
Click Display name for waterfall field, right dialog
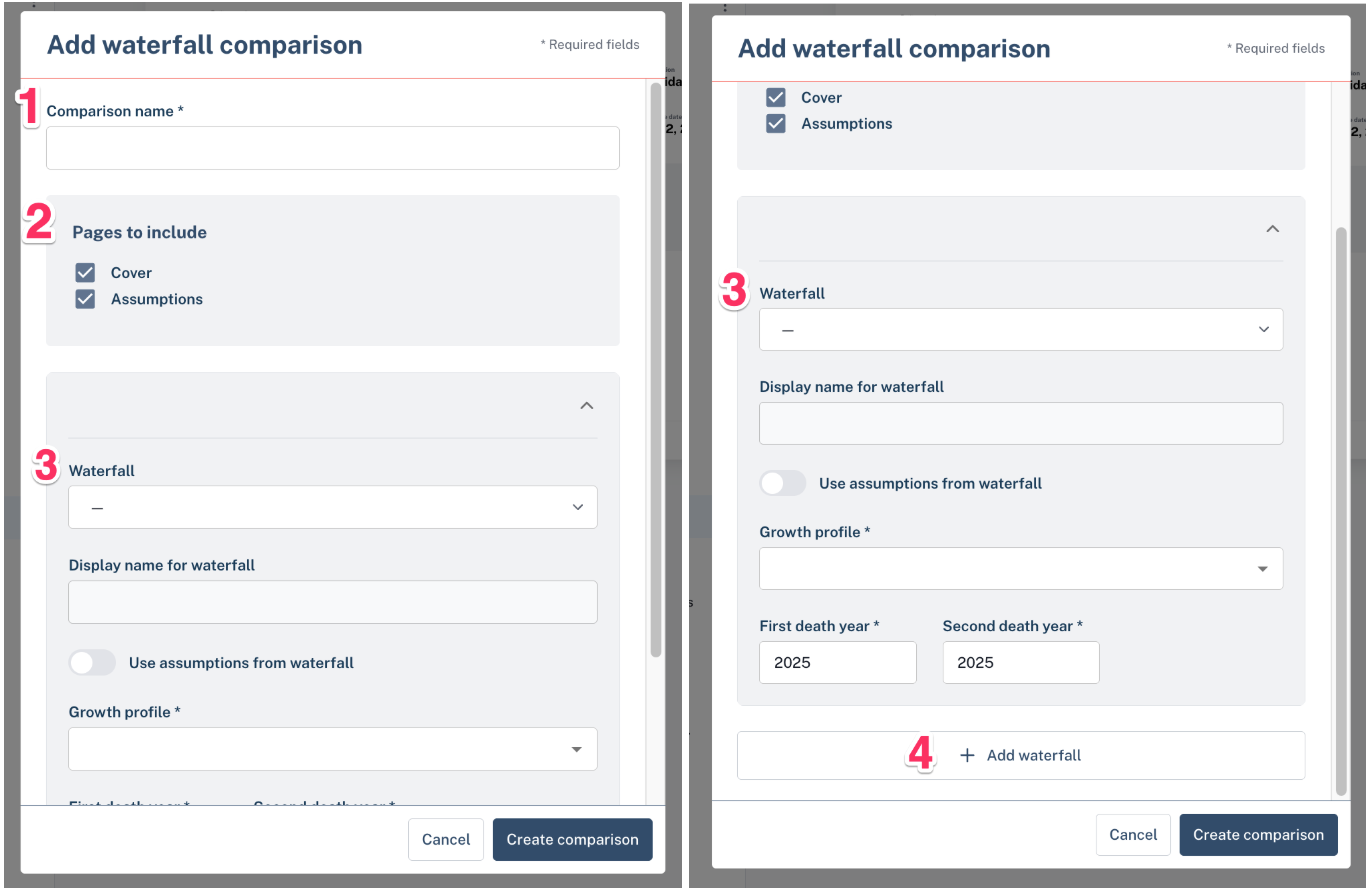(1021, 424)
